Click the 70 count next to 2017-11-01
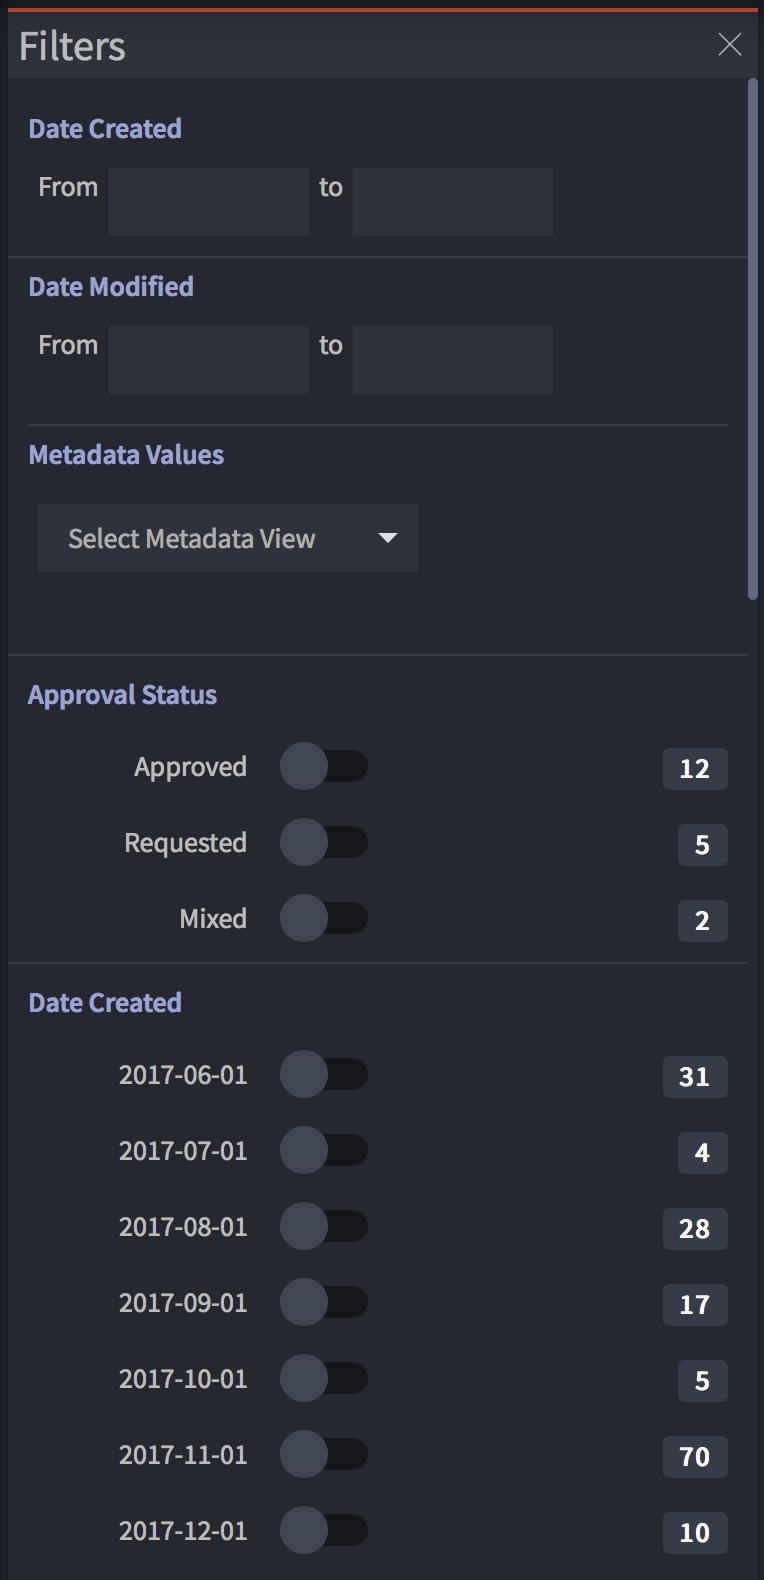 pos(695,1457)
